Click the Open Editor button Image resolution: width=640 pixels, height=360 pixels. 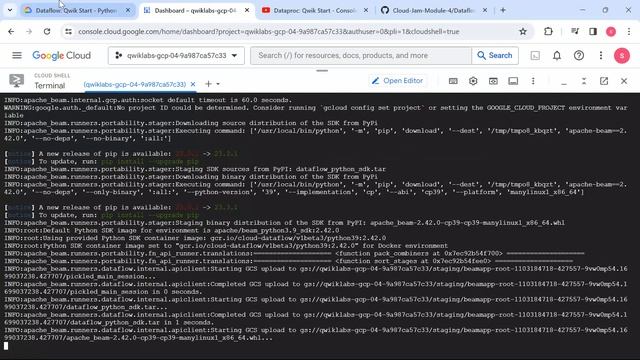coord(397,81)
